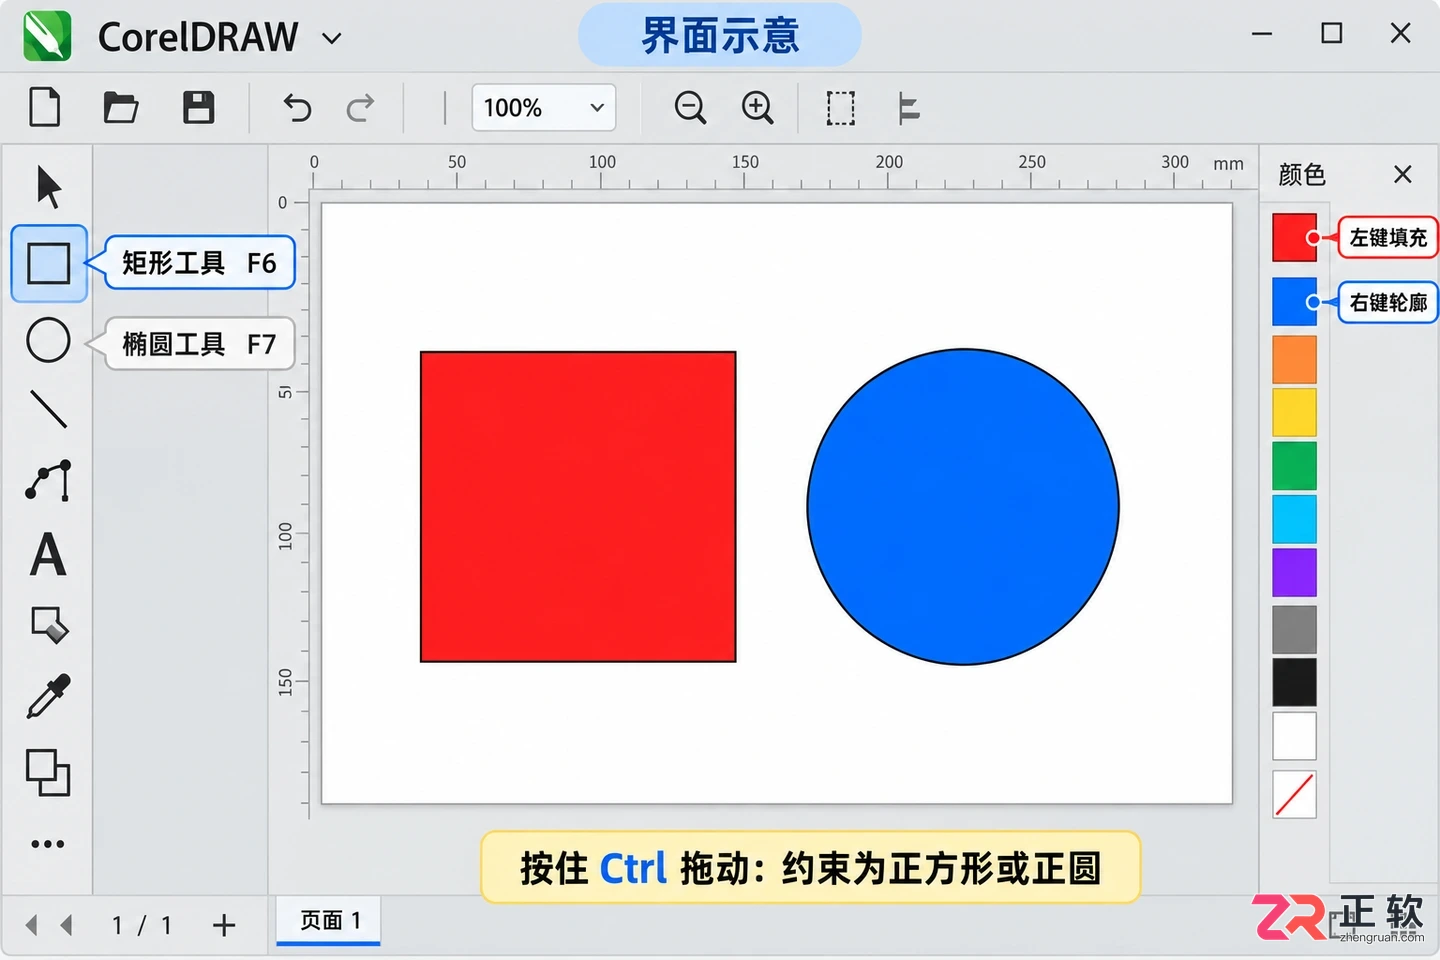
Task: Create a new document
Action: pyautogui.click(x=45, y=107)
